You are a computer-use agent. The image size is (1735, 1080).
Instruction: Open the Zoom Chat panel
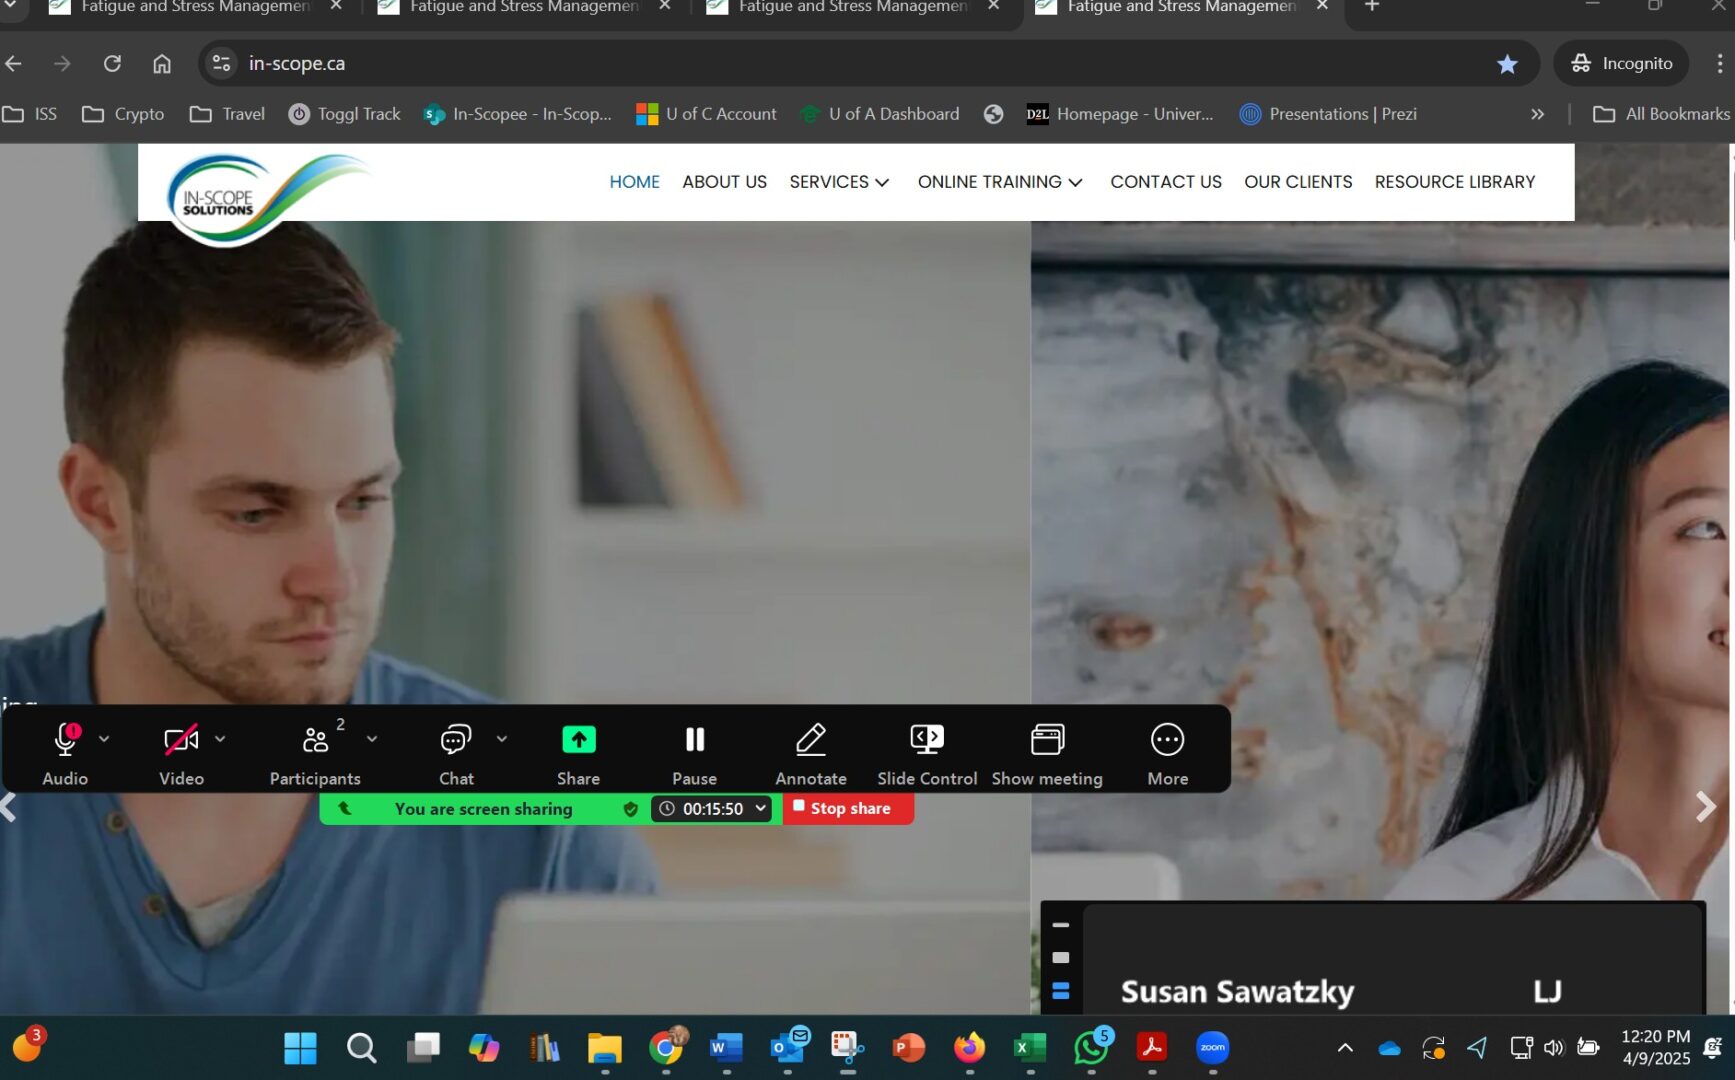(x=456, y=741)
